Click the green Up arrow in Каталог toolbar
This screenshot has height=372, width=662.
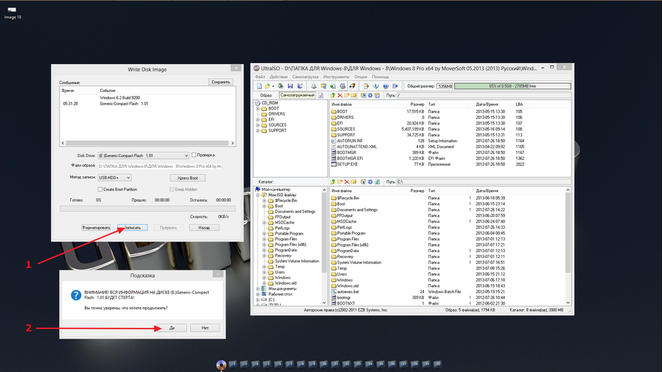coord(333,182)
